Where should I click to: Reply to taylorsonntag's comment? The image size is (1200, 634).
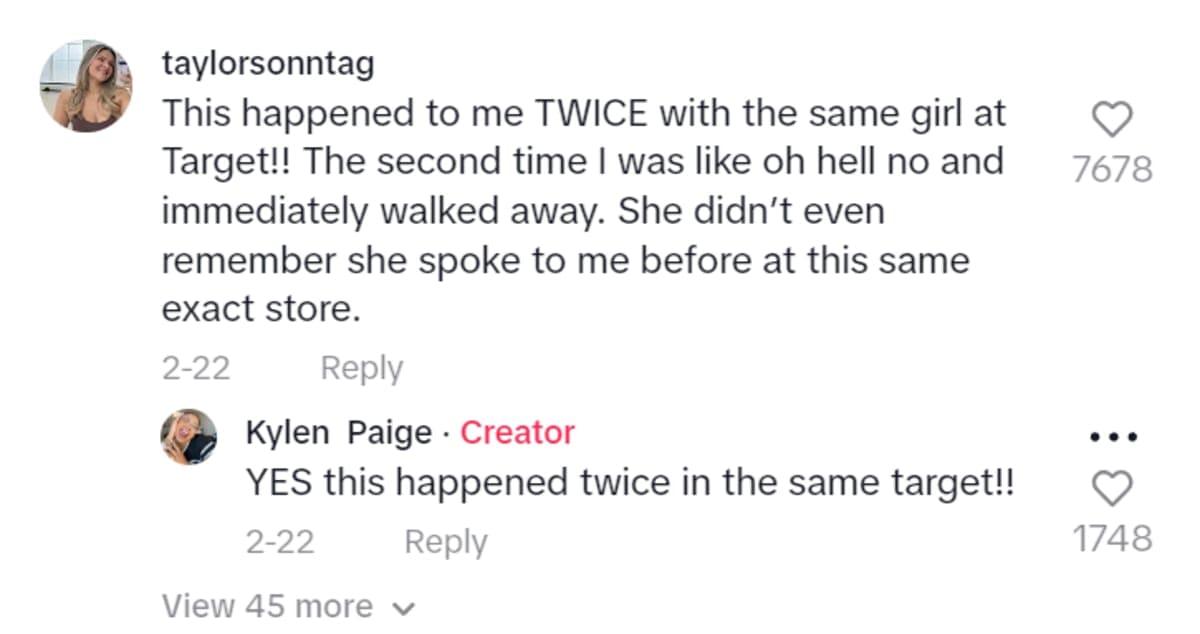(361, 369)
